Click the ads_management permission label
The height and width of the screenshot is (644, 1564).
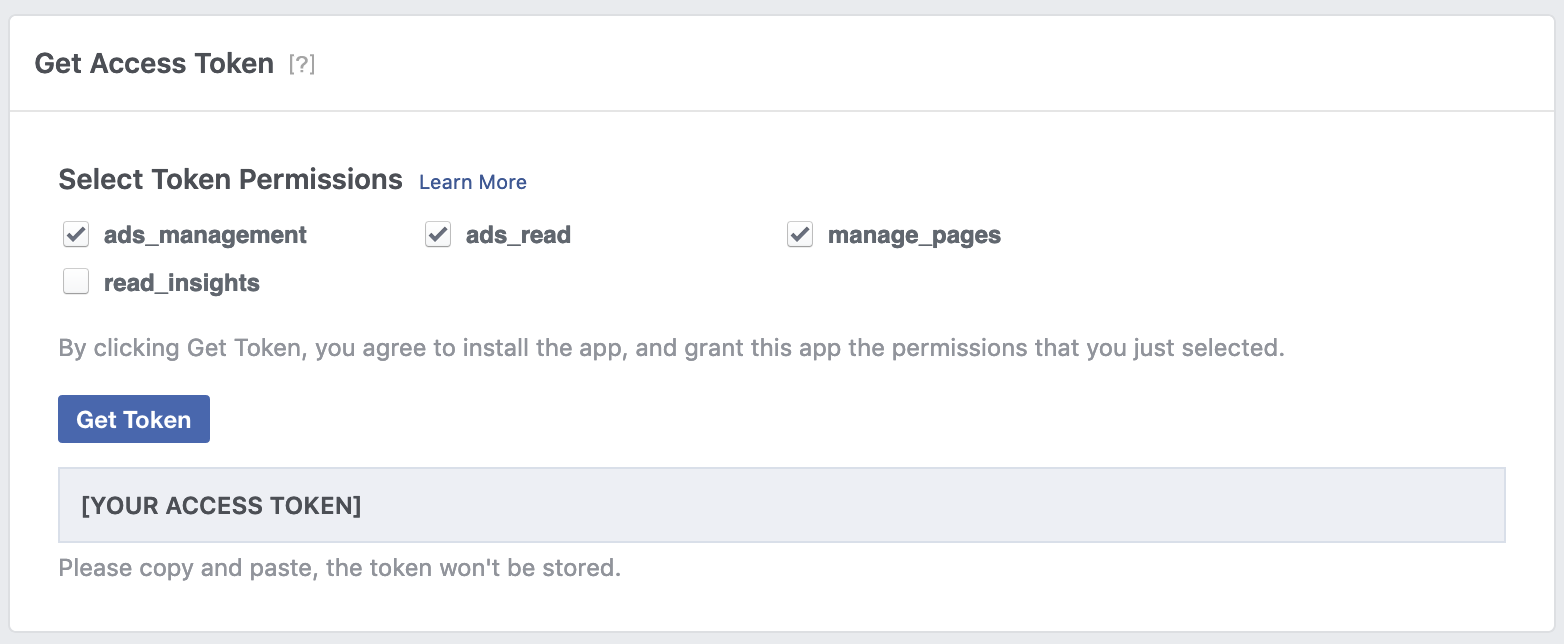tap(204, 234)
